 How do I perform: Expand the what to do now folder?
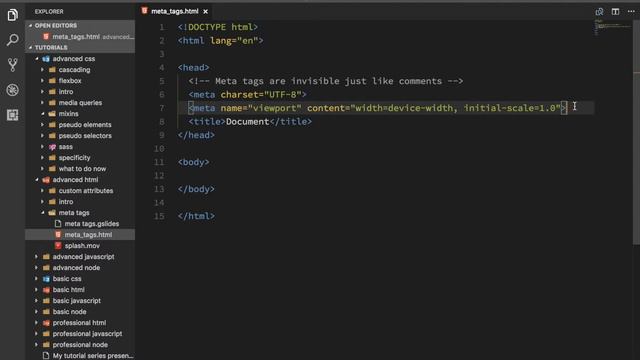(x=42, y=169)
